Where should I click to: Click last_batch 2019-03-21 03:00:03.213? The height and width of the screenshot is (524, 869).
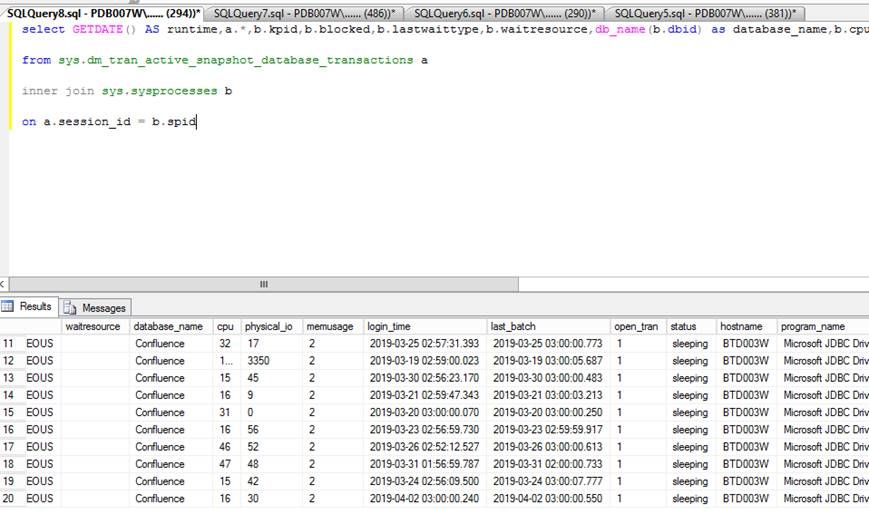point(548,395)
